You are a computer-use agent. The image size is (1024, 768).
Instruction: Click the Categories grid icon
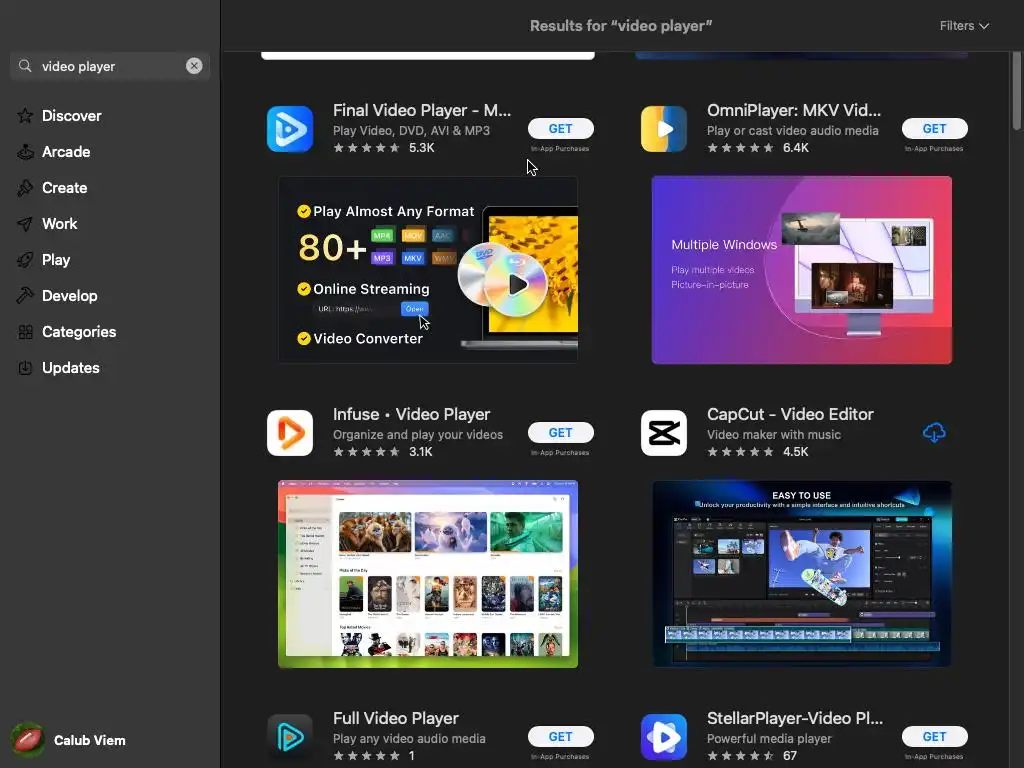point(25,332)
